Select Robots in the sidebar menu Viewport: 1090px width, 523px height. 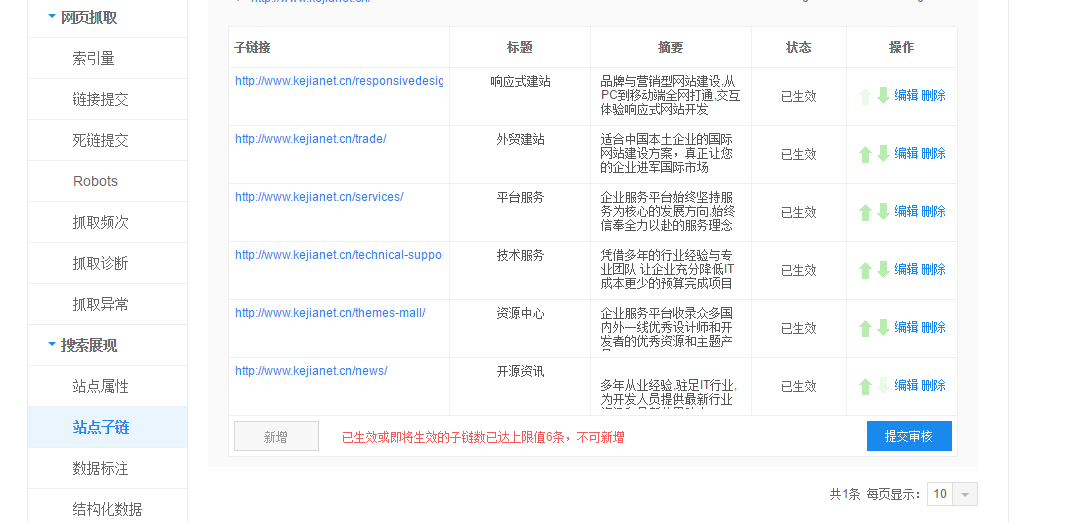pyautogui.click(x=95, y=181)
